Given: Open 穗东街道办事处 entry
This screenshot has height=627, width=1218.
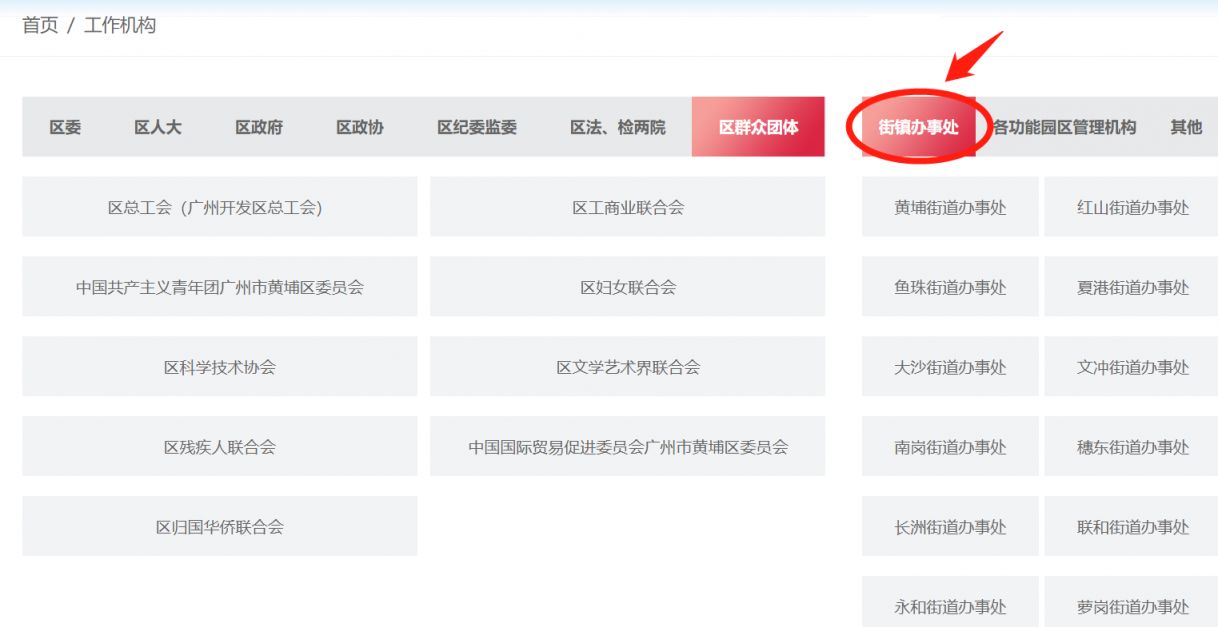Looking at the screenshot, I should point(1132,447).
